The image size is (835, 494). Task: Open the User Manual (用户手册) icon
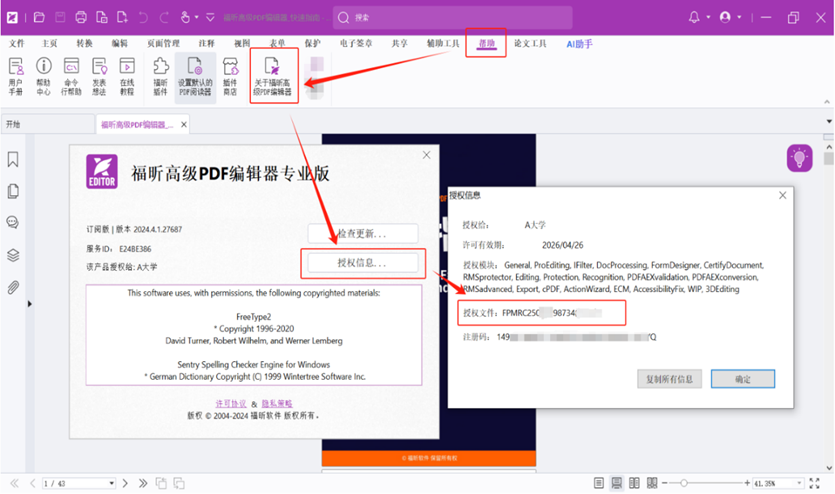click(x=15, y=76)
